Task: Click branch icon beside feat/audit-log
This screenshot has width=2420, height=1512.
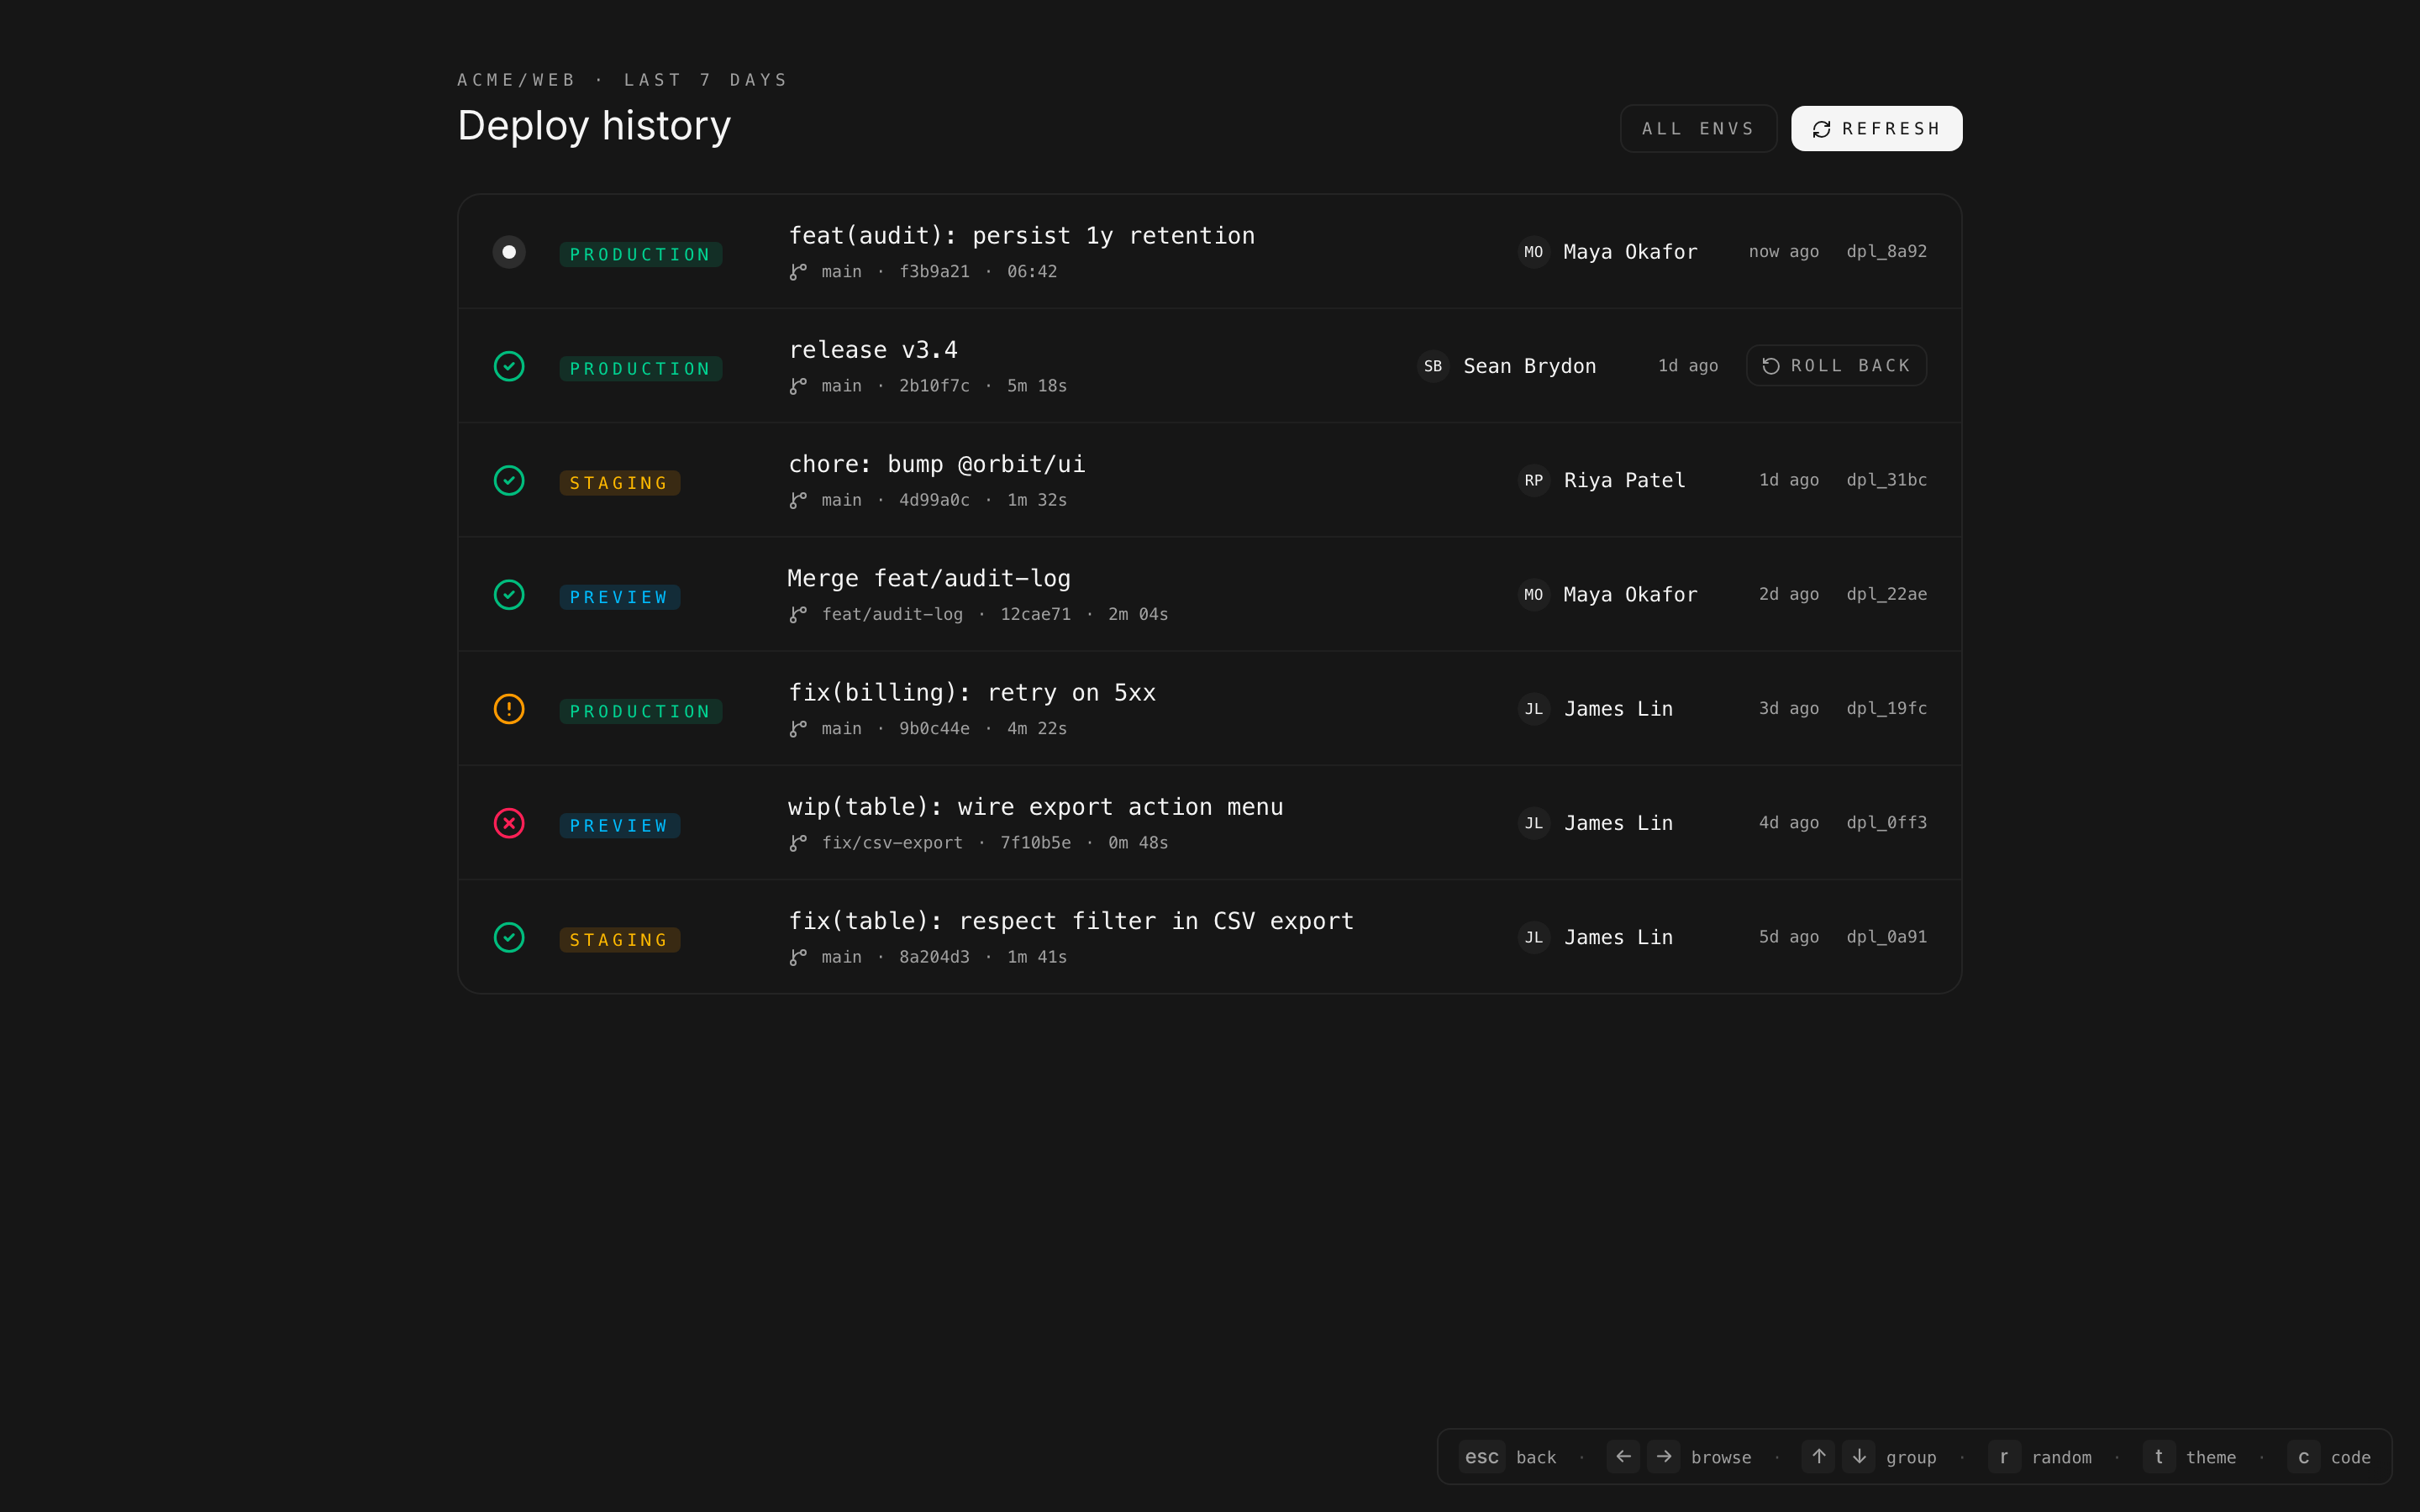Action: tap(798, 615)
